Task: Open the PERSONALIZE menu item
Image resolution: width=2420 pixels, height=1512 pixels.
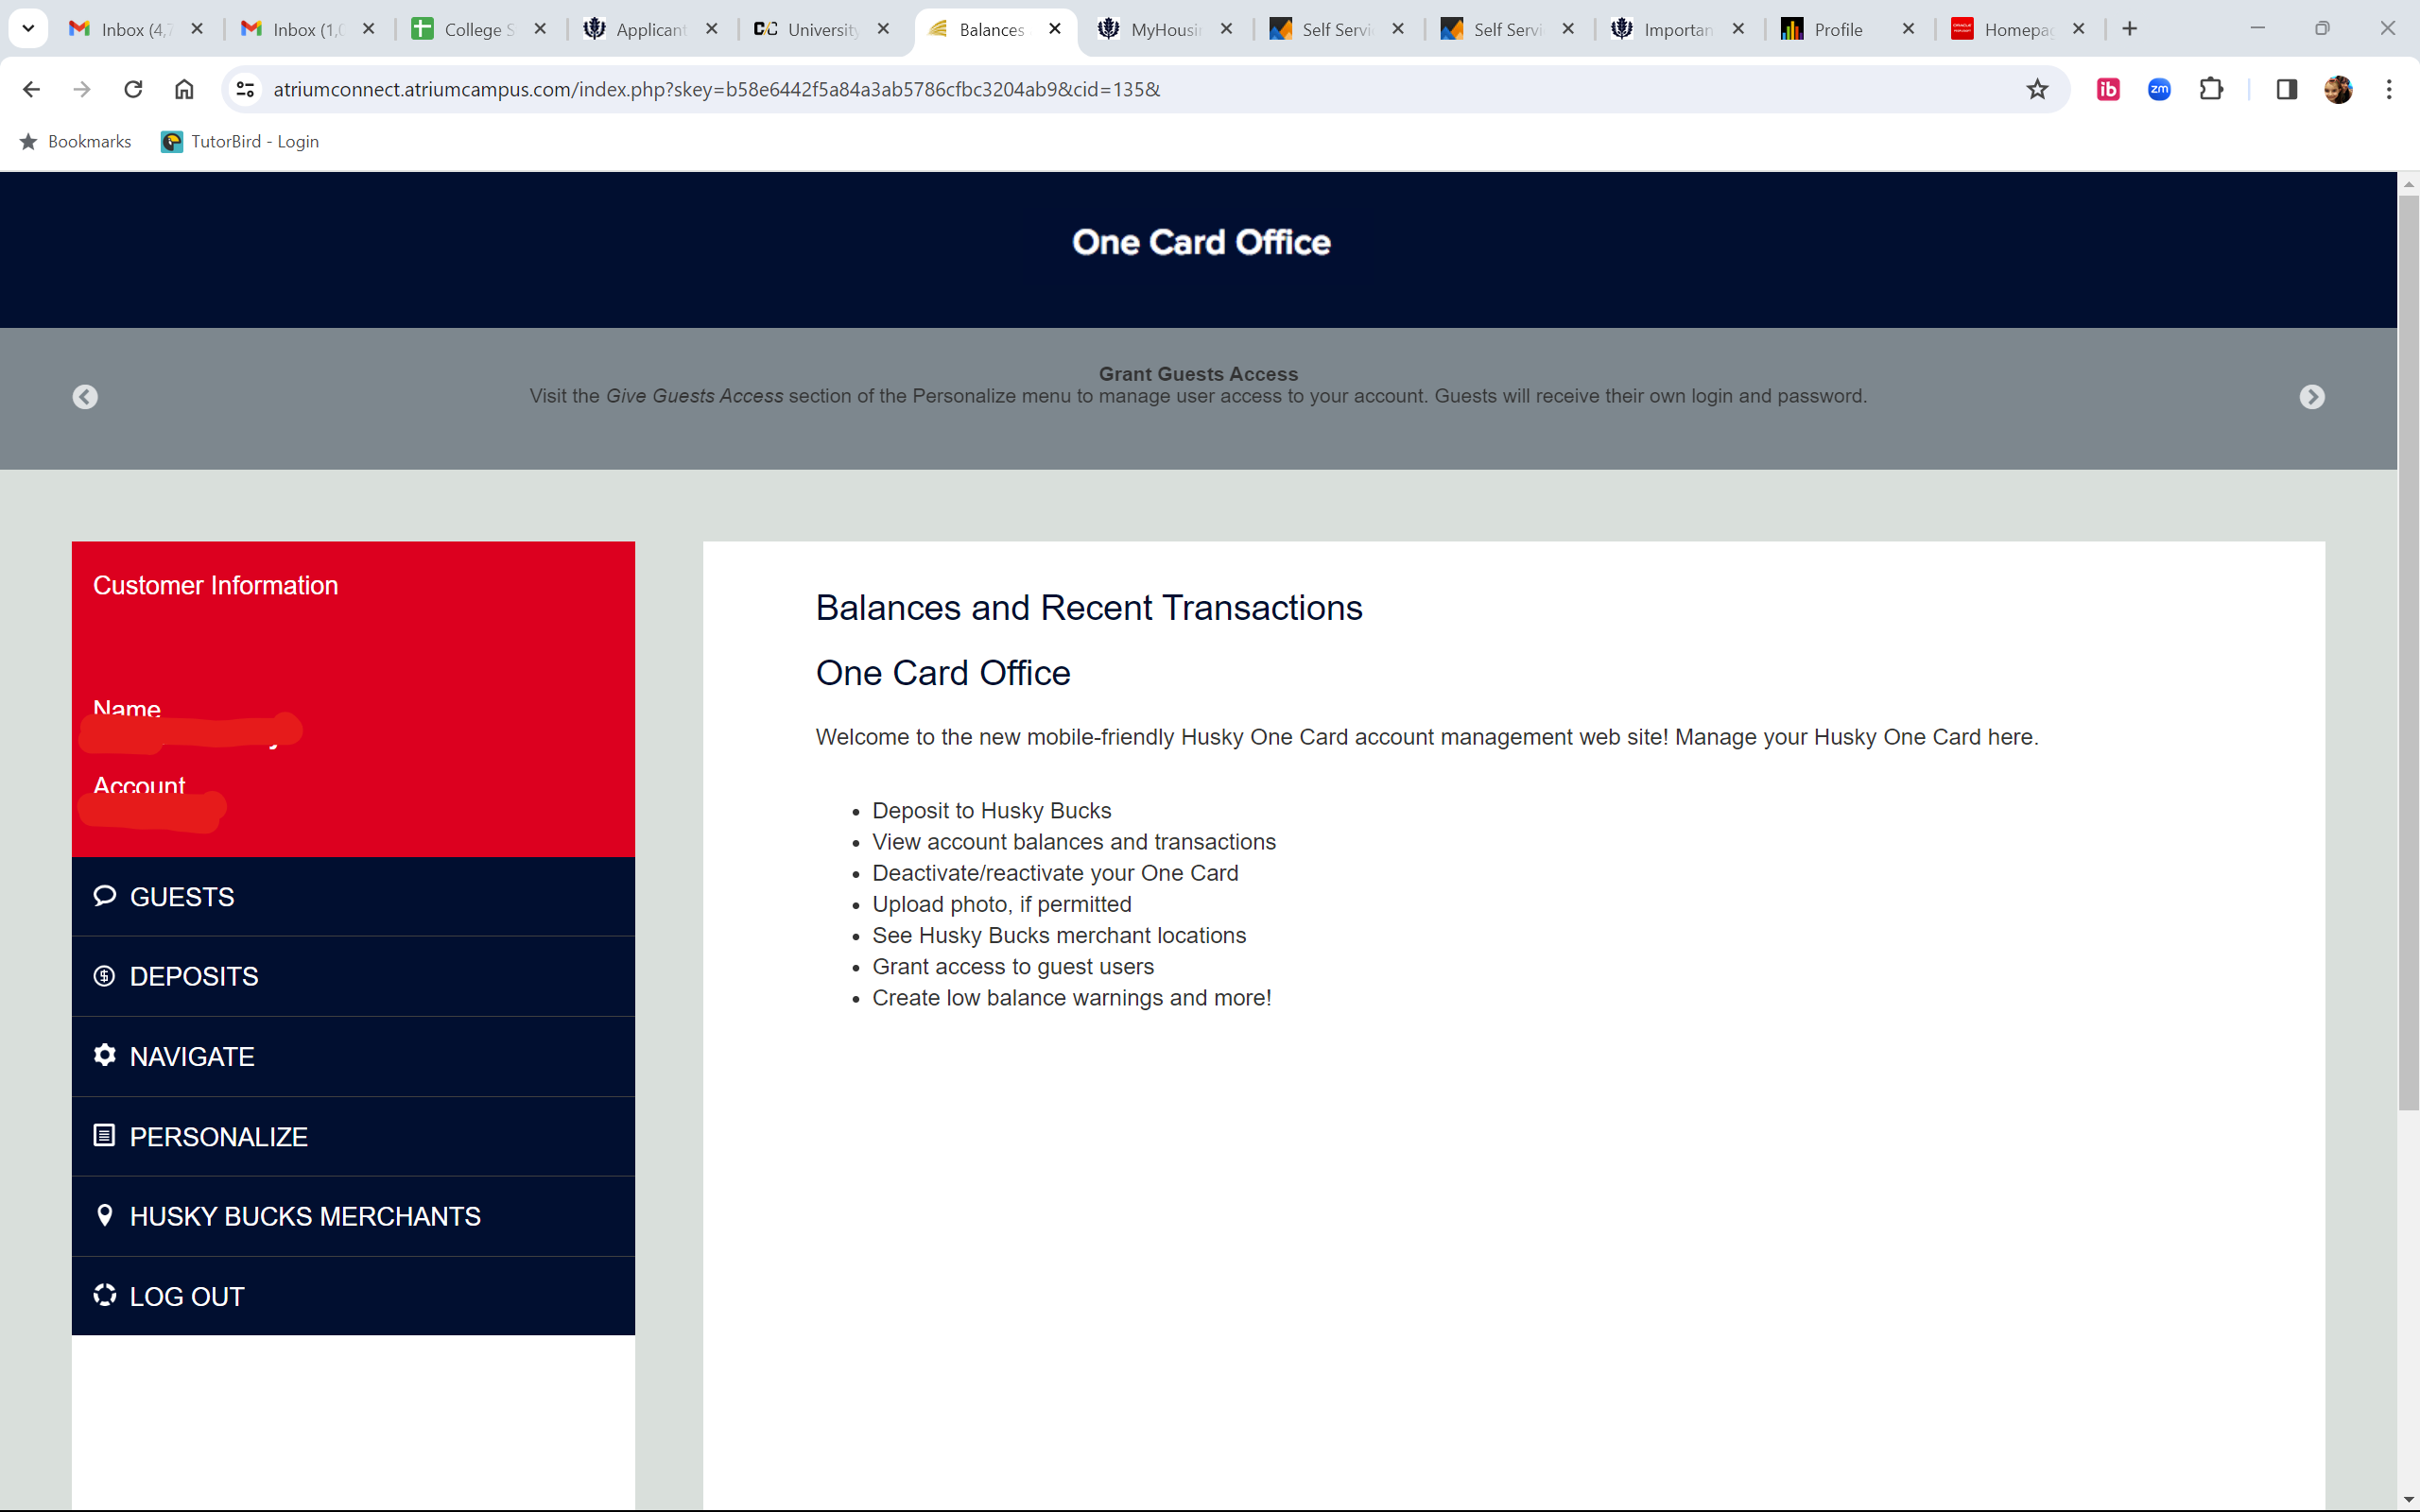Action: click(x=218, y=1137)
